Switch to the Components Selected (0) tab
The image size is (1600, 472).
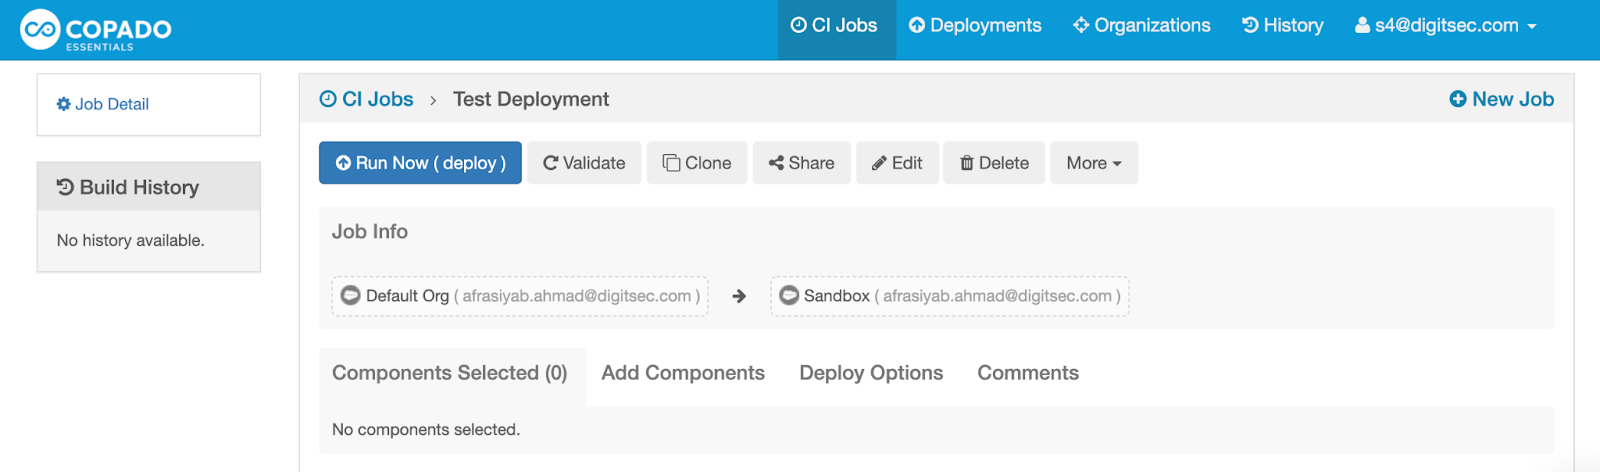[x=450, y=373]
